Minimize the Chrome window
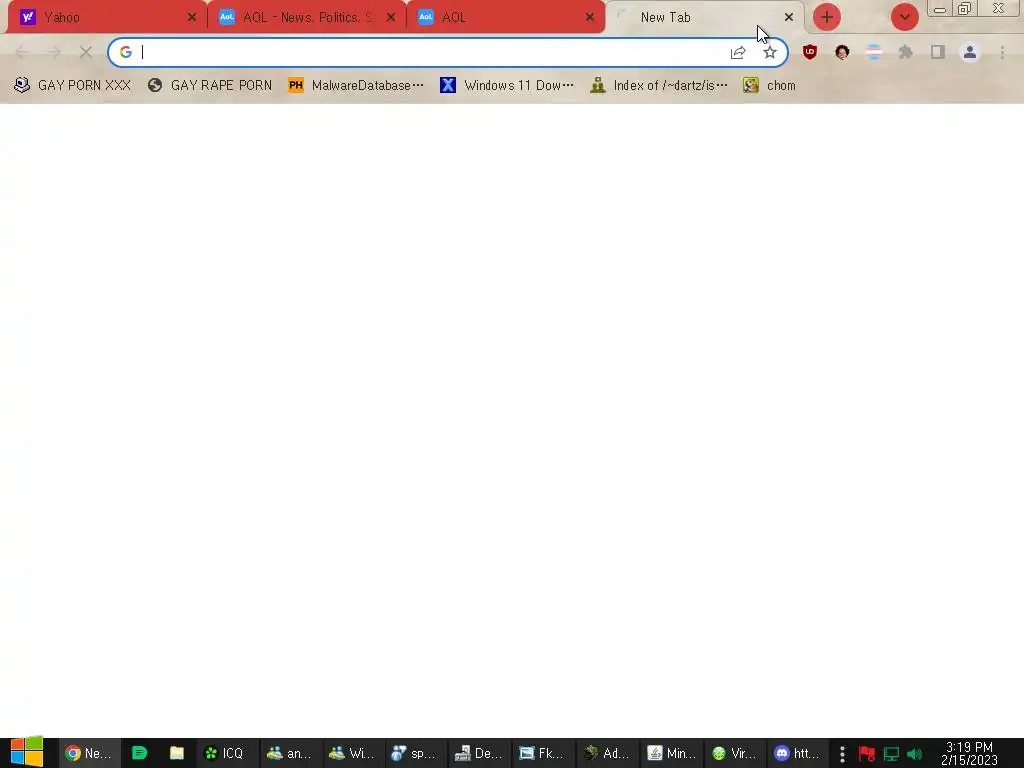Image resolution: width=1024 pixels, height=768 pixels. point(940,9)
